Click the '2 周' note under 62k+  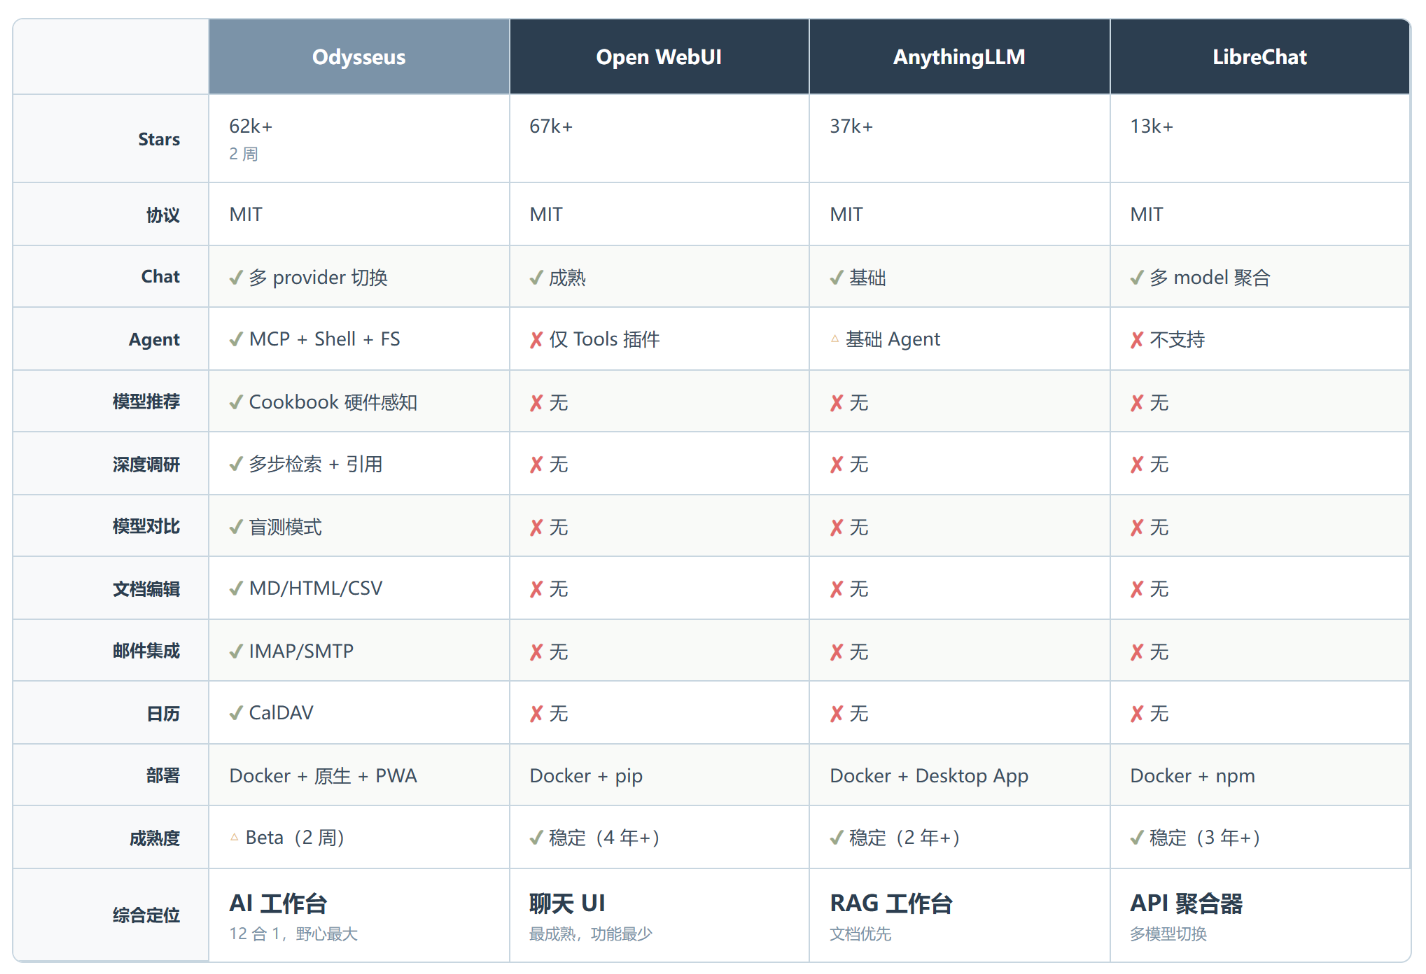pyautogui.click(x=244, y=154)
